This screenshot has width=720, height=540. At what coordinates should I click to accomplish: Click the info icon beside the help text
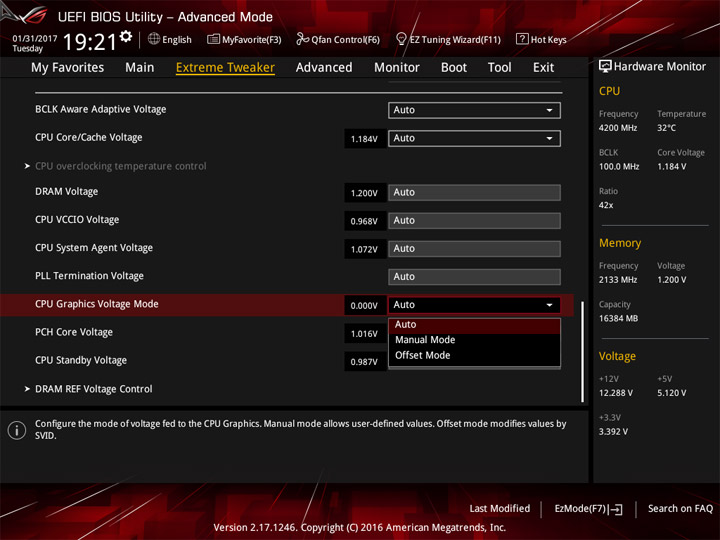[x=17, y=430]
